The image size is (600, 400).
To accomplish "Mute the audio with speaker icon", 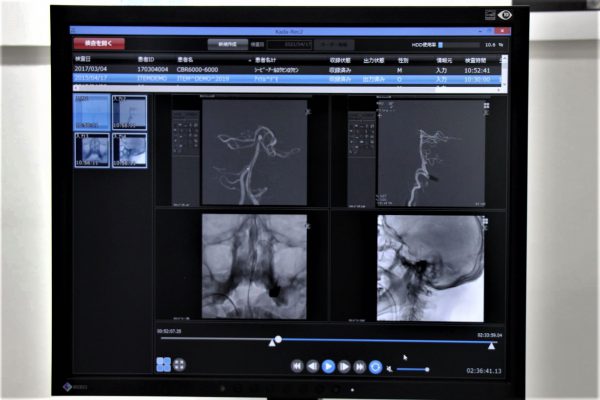I will pos(389,368).
